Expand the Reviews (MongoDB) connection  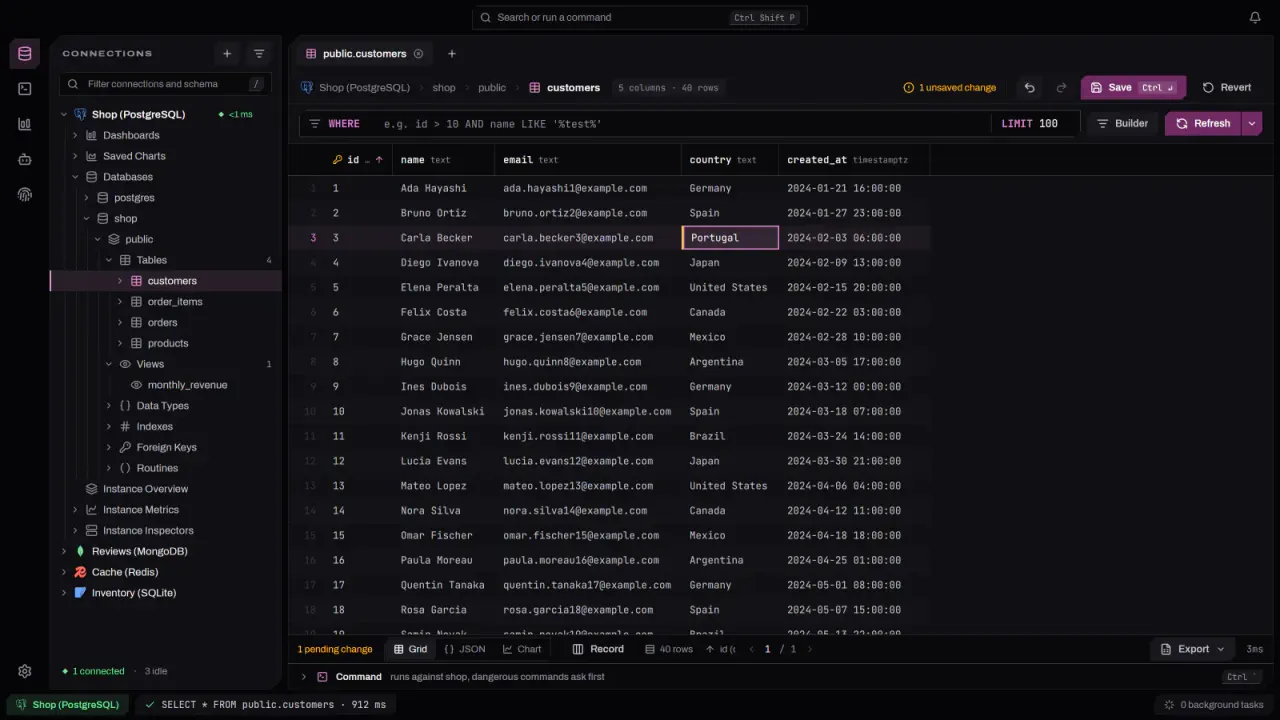coord(64,552)
